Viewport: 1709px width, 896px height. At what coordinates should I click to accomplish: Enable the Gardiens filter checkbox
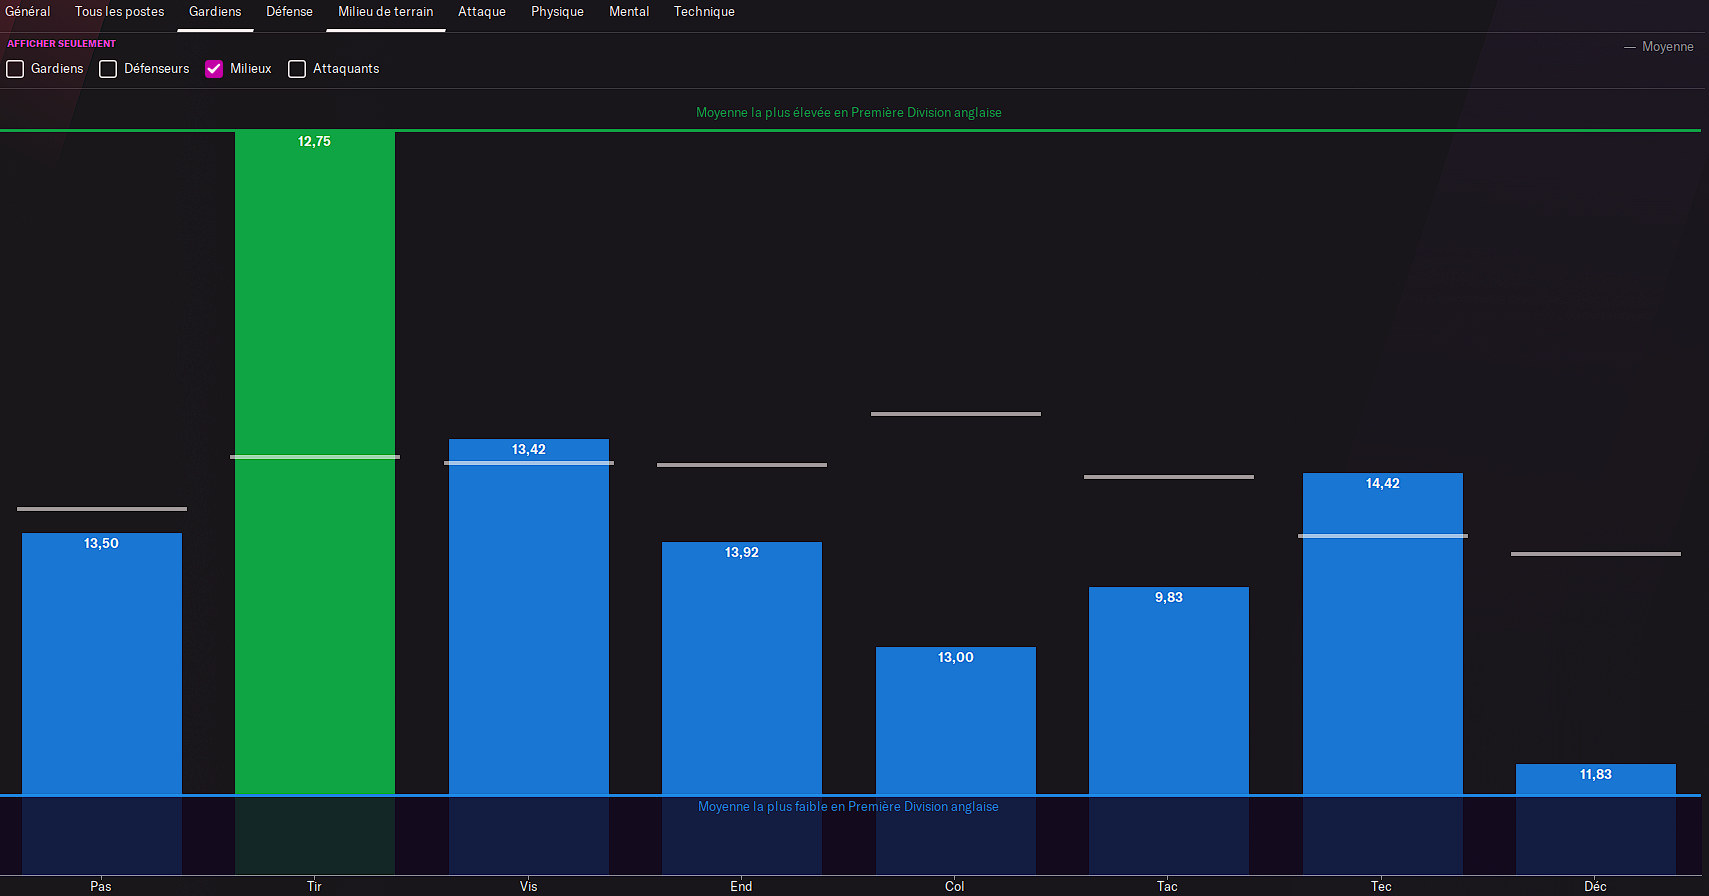15,69
